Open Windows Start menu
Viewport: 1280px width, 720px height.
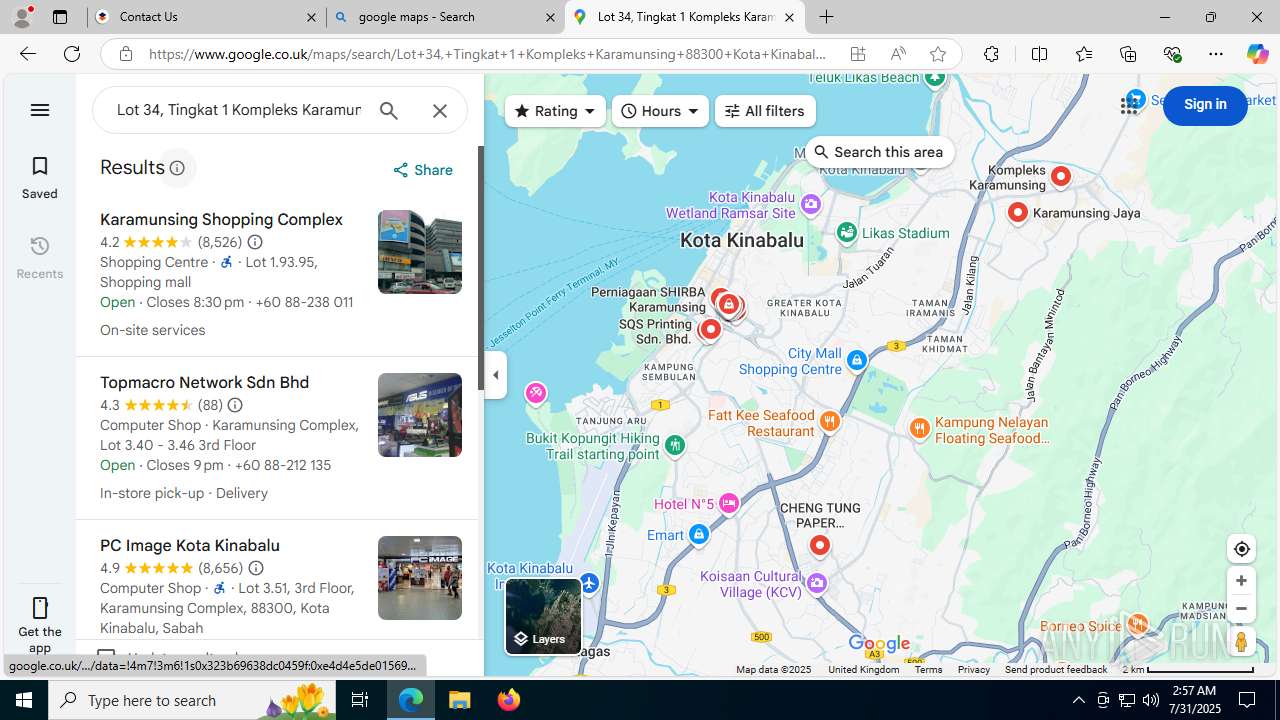click(24, 700)
